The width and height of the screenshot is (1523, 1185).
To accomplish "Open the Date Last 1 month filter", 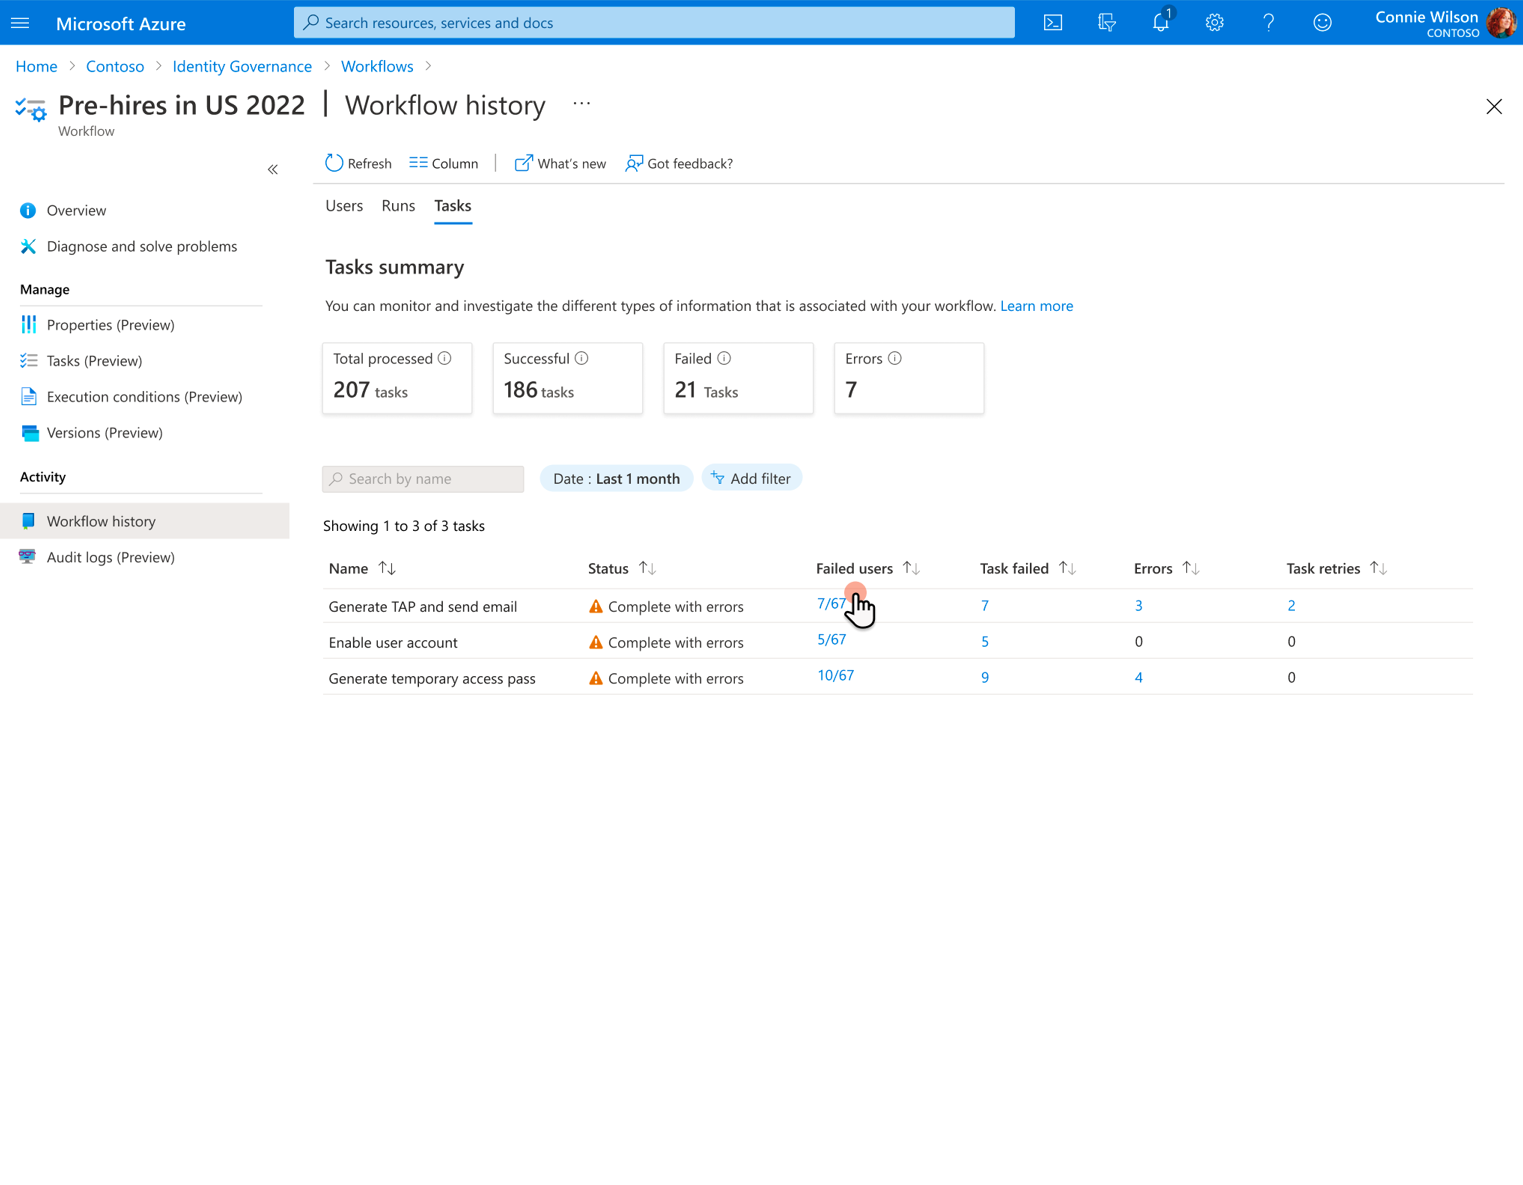I will [x=616, y=478].
